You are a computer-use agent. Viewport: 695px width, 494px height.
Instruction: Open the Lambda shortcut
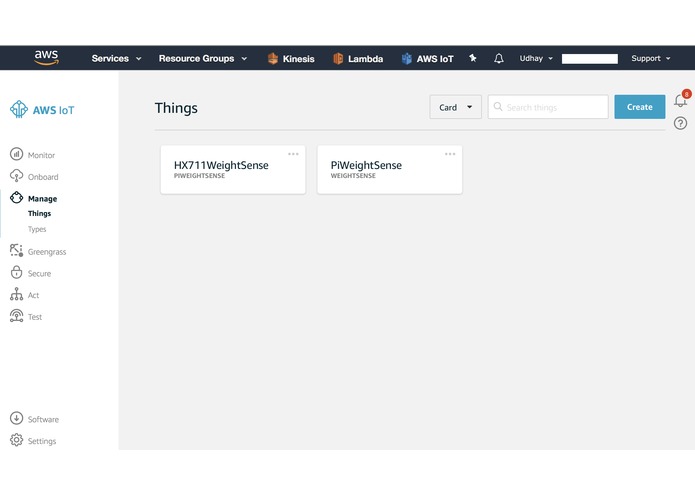click(358, 58)
